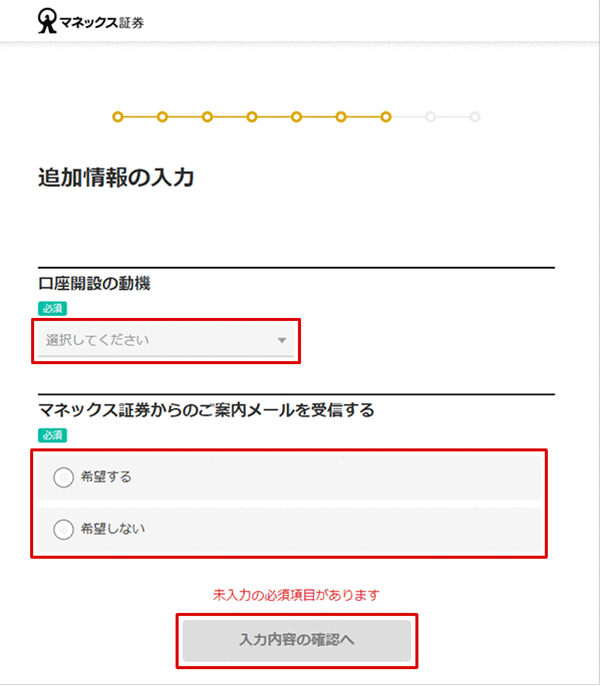The height and width of the screenshot is (686, 600).
Task: Click the sixth progress step circle
Action: [341, 117]
